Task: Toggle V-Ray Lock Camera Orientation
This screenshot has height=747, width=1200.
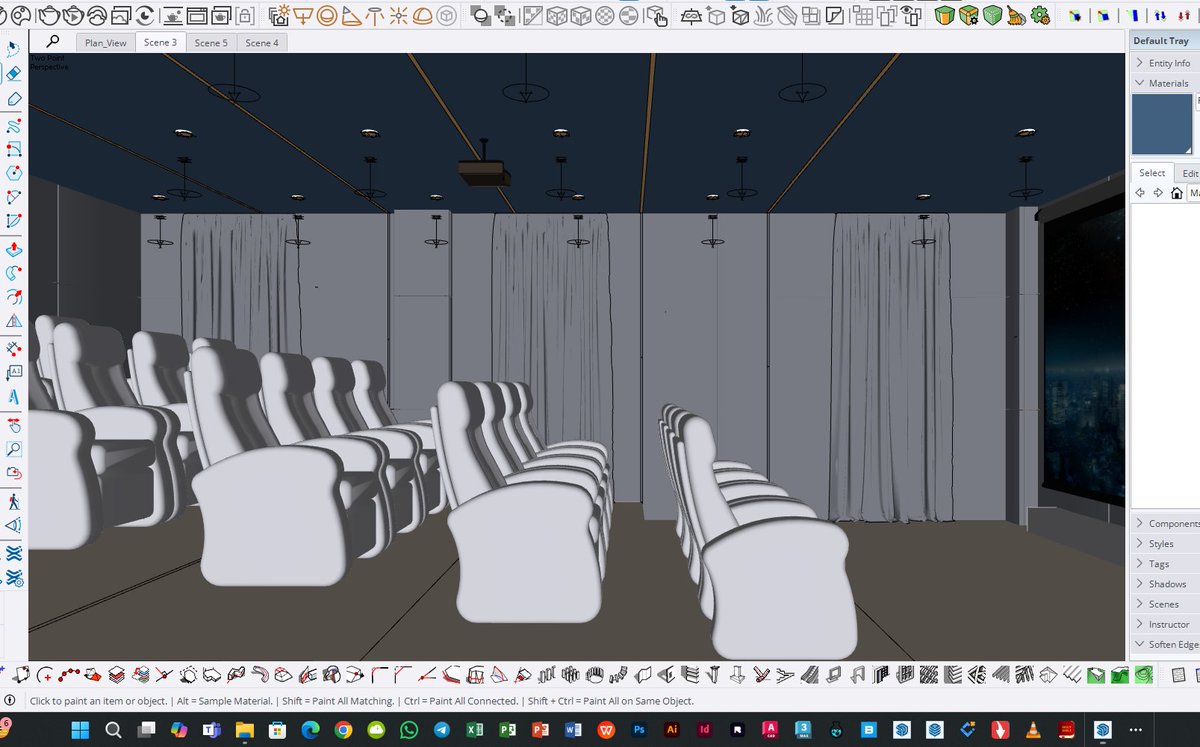Action: pos(245,15)
